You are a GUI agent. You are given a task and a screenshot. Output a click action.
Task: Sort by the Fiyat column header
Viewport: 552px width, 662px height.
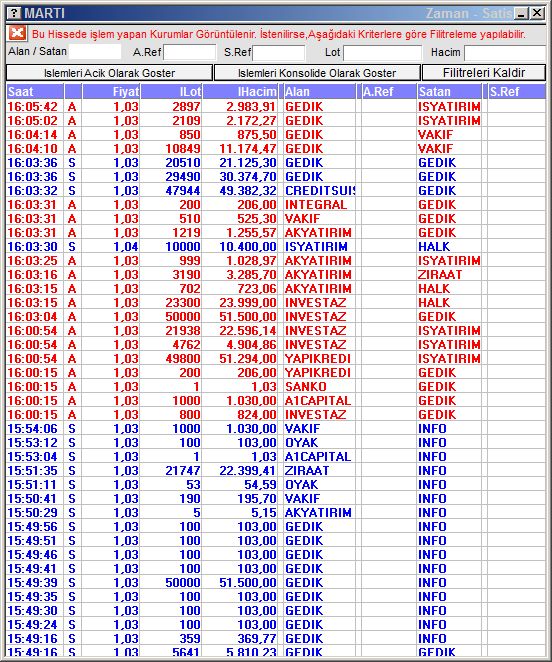pos(111,92)
